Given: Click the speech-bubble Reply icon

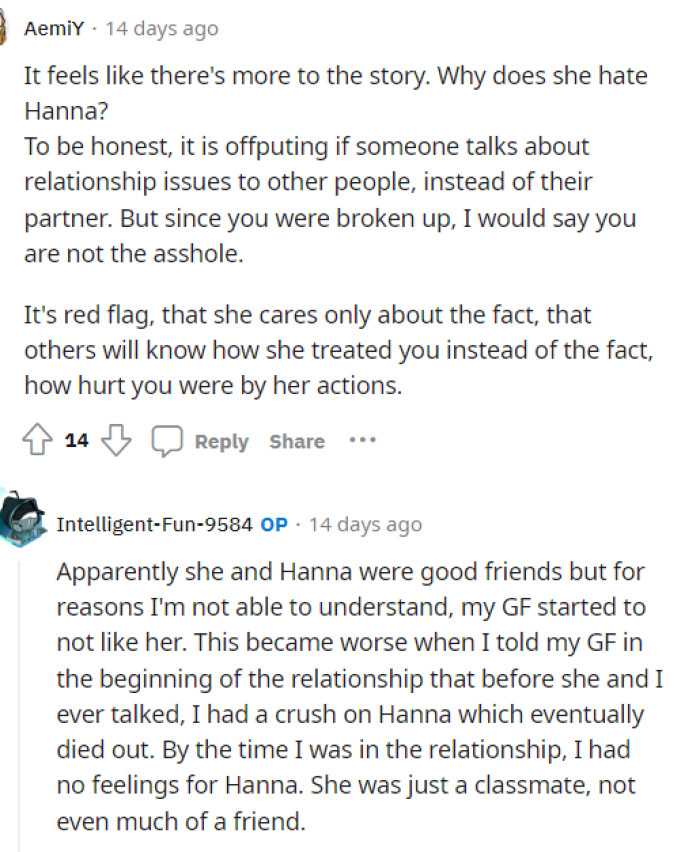Looking at the screenshot, I should [167, 440].
